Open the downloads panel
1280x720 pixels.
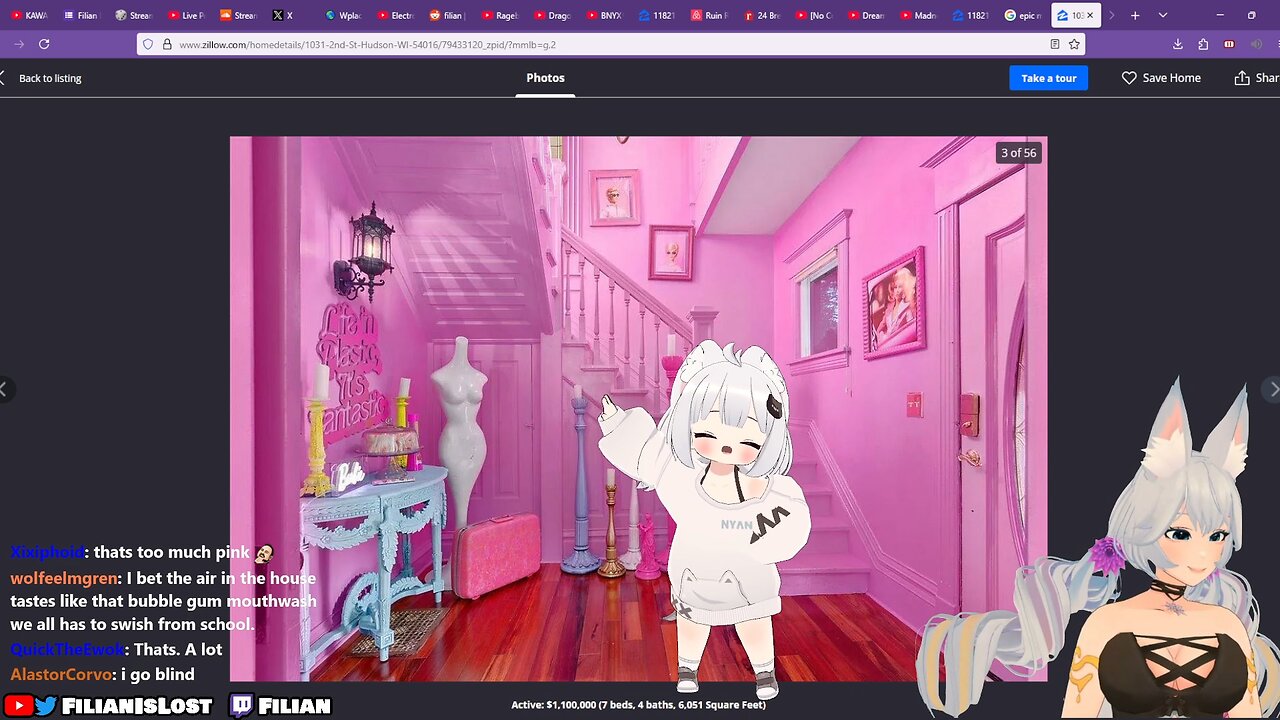click(x=1178, y=44)
